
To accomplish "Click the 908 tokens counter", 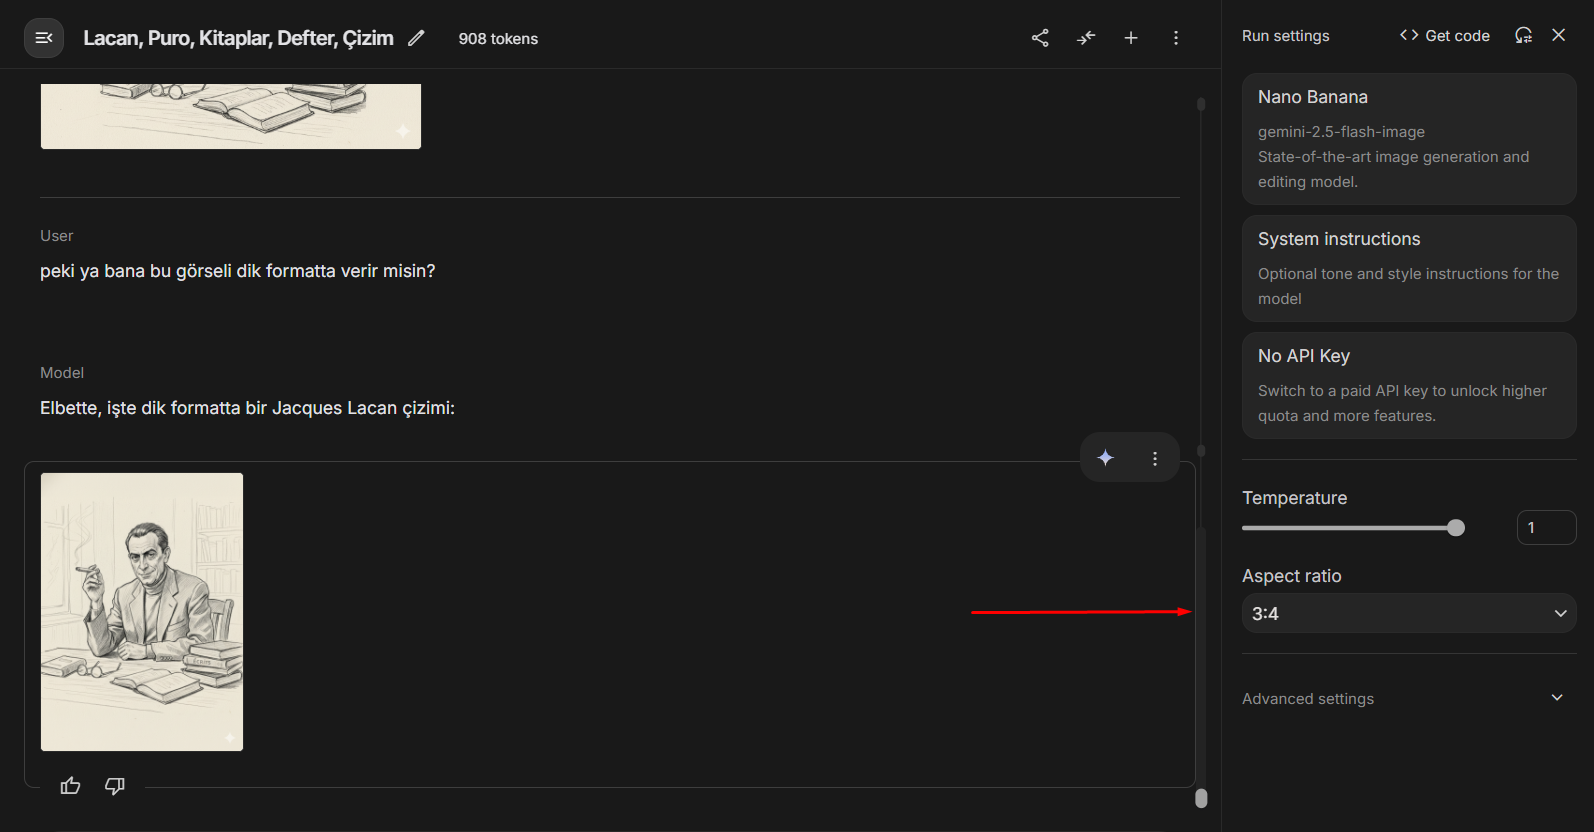I will coord(498,39).
